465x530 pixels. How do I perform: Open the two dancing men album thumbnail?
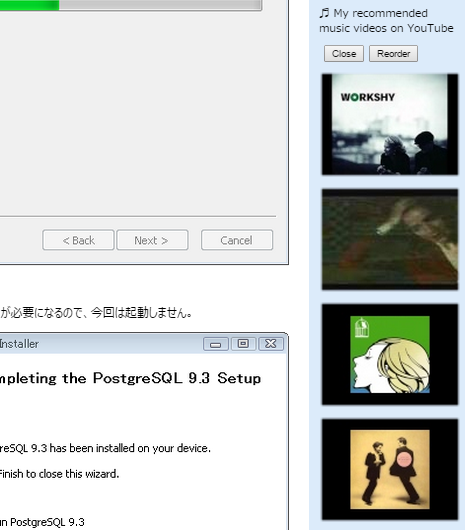click(x=390, y=469)
